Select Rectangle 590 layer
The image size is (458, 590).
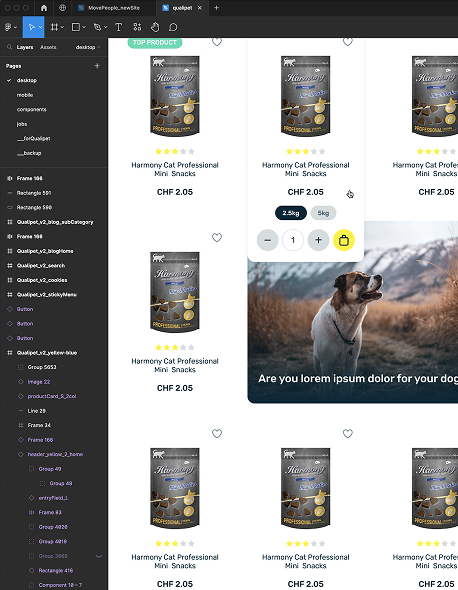coord(54,207)
